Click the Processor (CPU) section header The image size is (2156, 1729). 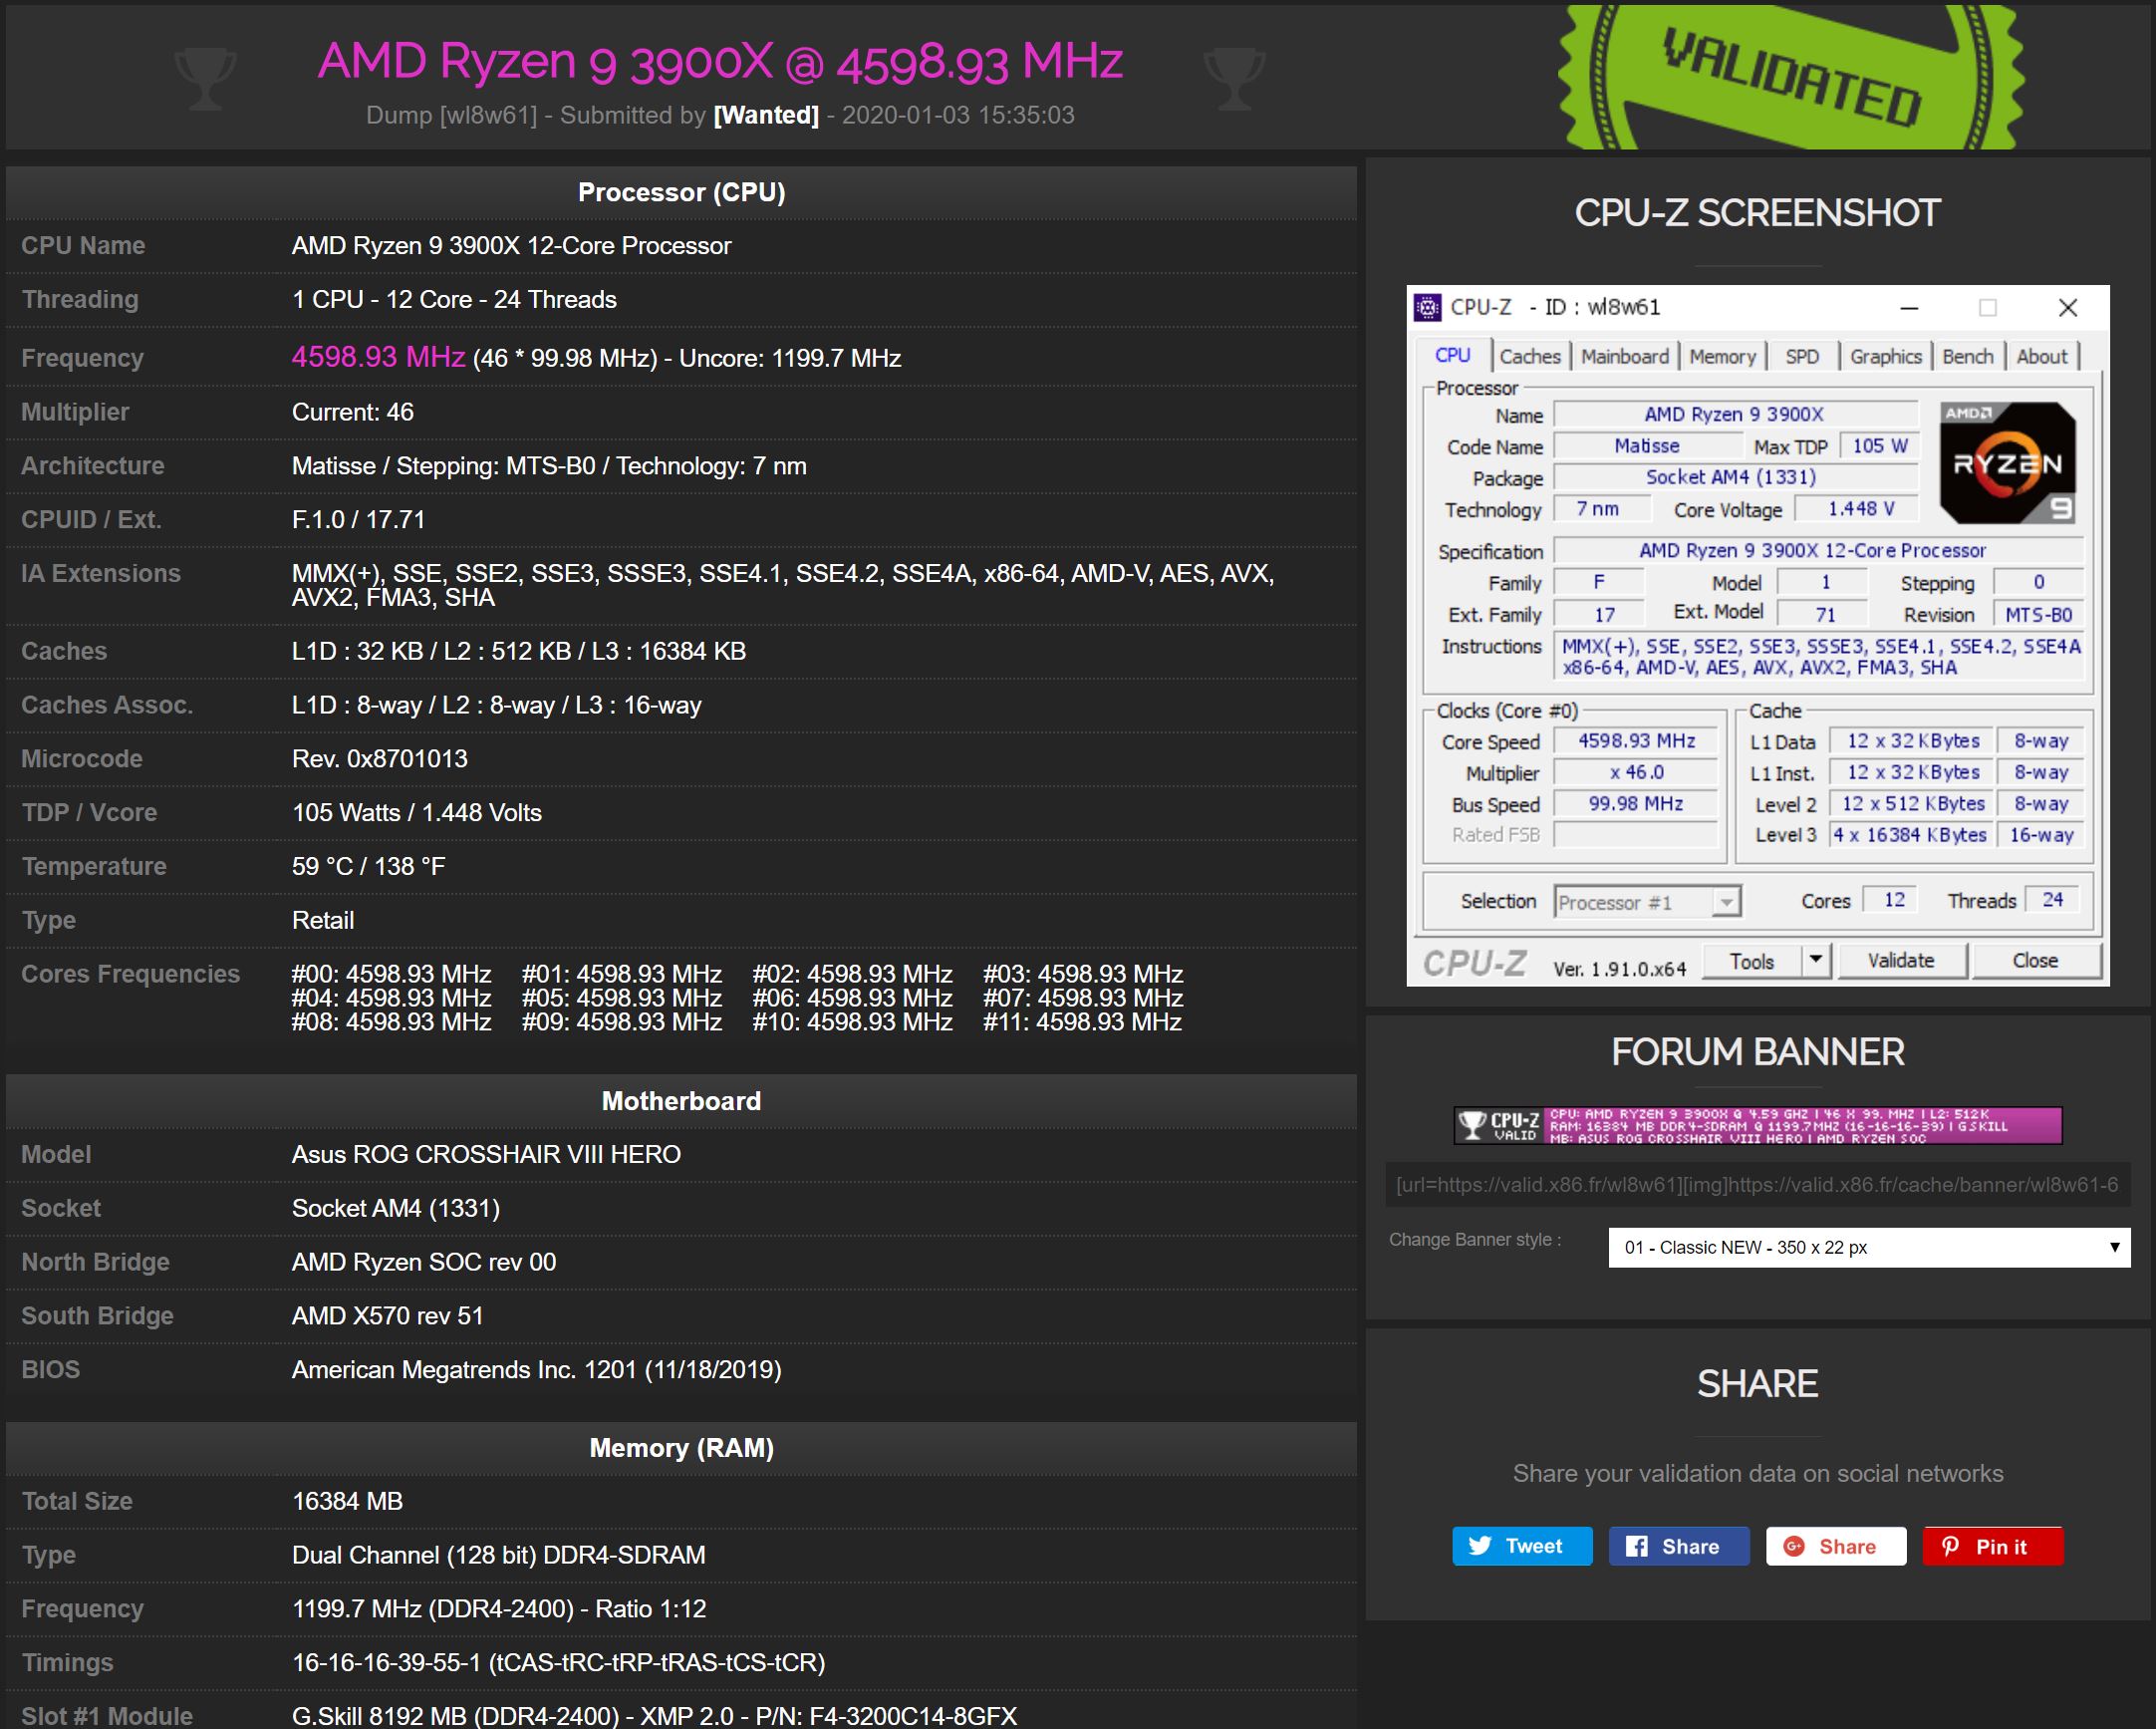point(681,192)
